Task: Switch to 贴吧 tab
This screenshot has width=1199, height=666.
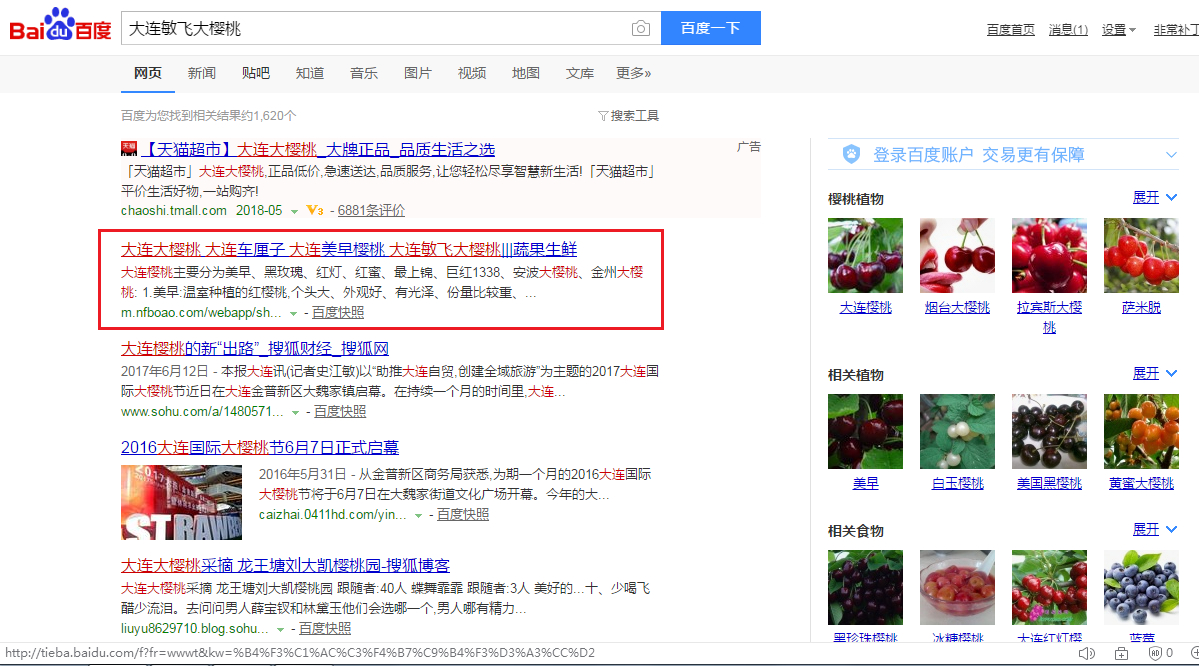Action: coord(255,73)
